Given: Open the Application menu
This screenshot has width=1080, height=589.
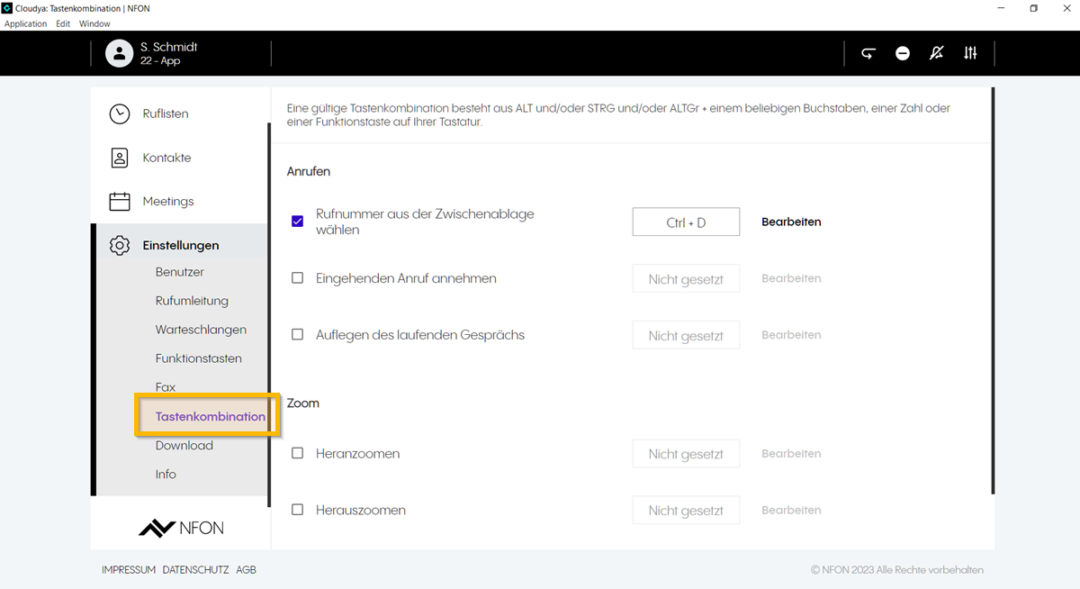Looking at the screenshot, I should click(26, 23).
